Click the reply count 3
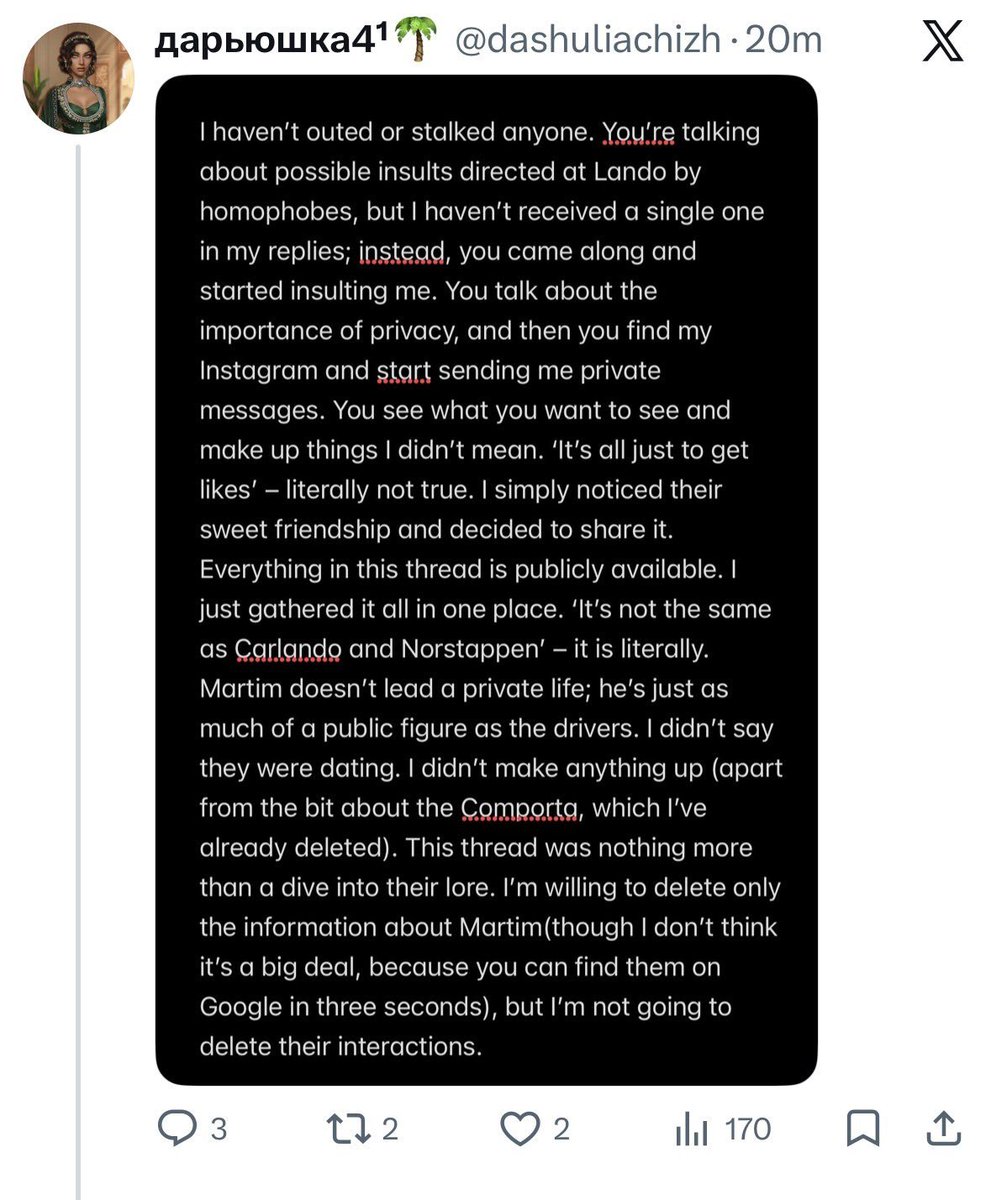The height and width of the screenshot is (1200, 991). [x=218, y=1130]
